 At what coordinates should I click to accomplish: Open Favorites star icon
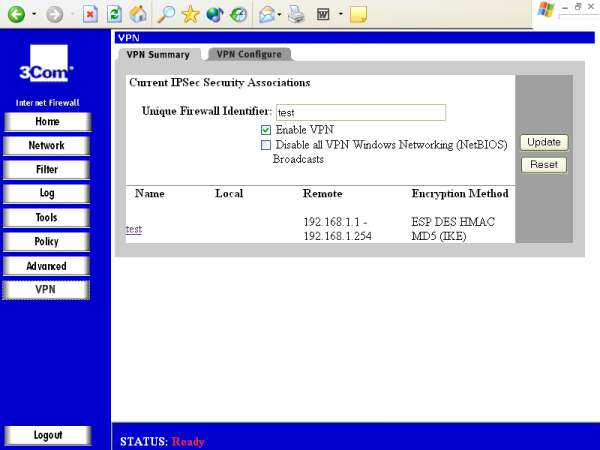tap(190, 15)
